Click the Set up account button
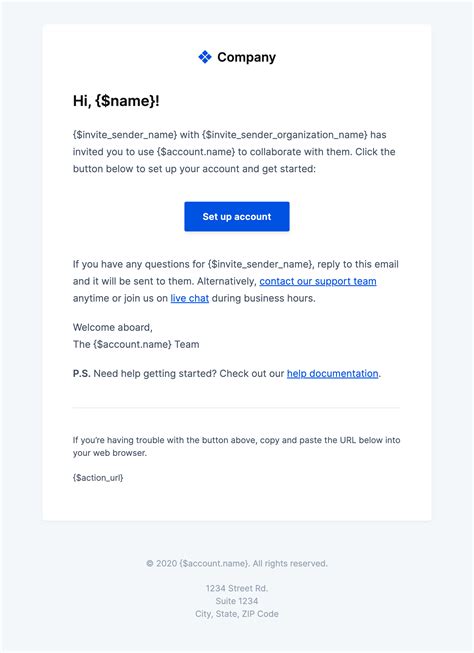 point(237,217)
